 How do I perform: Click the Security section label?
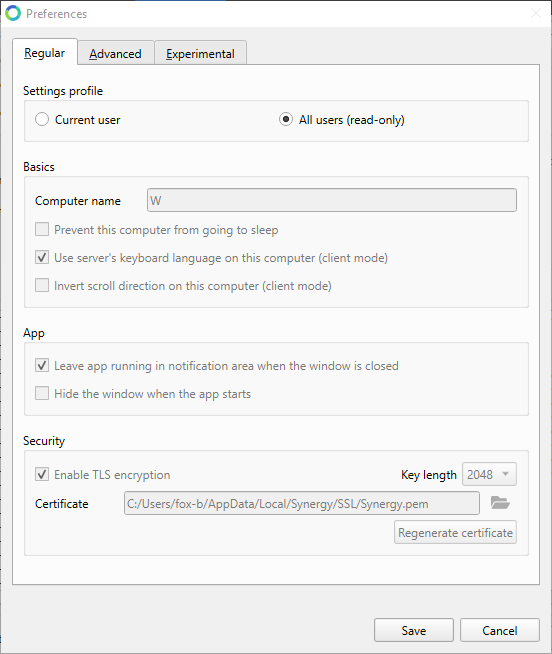(x=44, y=441)
